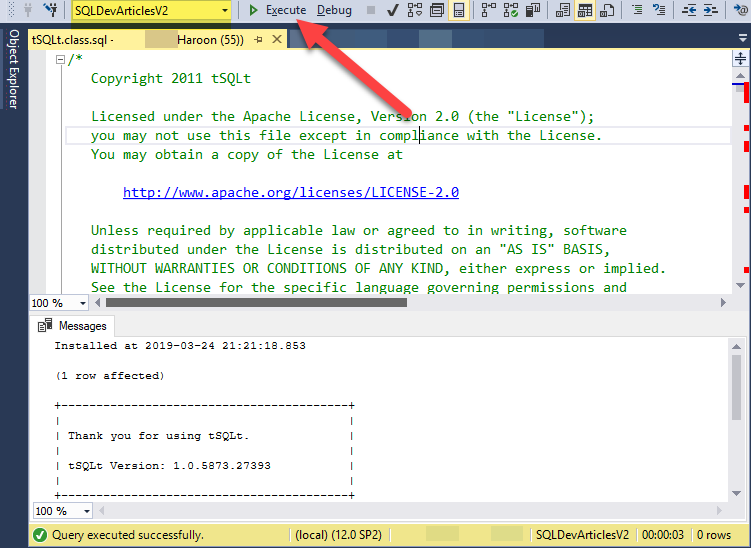This screenshot has height=548, width=751.
Task: Click the Messages pane vertical scroll thumb
Action: 737,388
